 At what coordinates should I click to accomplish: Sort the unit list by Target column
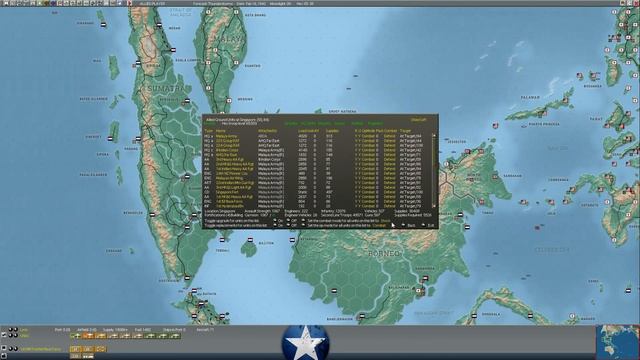[x=405, y=131]
